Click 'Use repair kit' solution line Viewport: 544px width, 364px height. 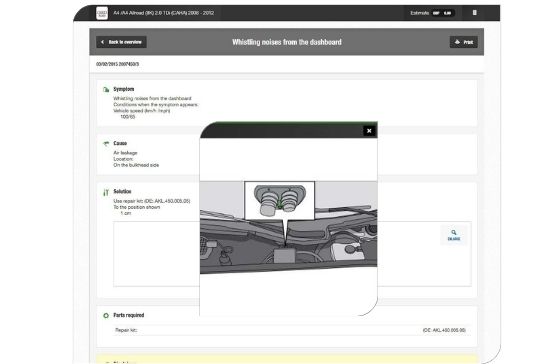coord(152,201)
